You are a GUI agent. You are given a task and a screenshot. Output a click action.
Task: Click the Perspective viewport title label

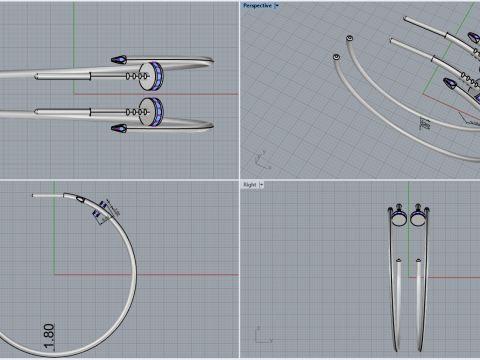[257, 6]
